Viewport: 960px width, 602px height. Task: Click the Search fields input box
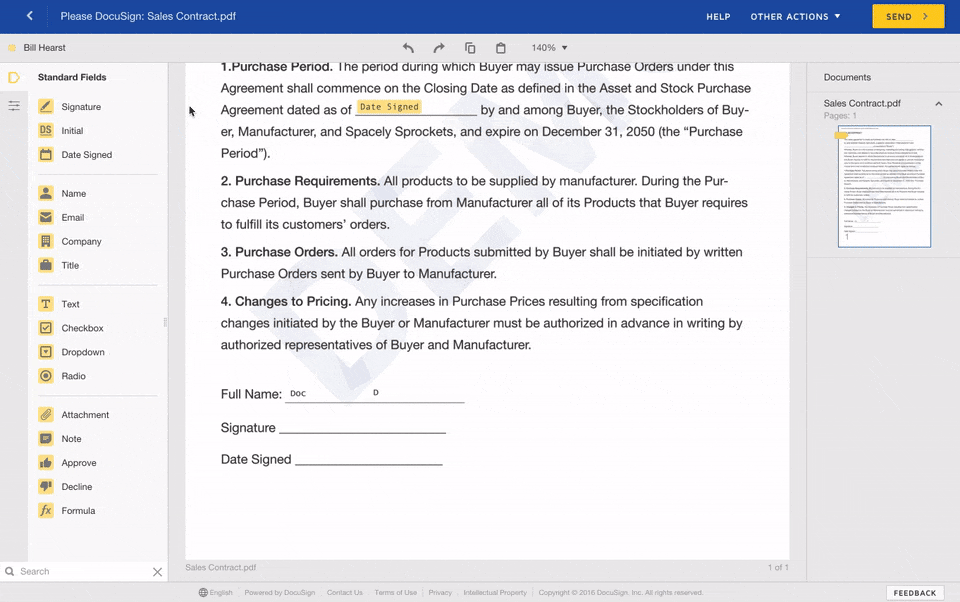(82, 572)
